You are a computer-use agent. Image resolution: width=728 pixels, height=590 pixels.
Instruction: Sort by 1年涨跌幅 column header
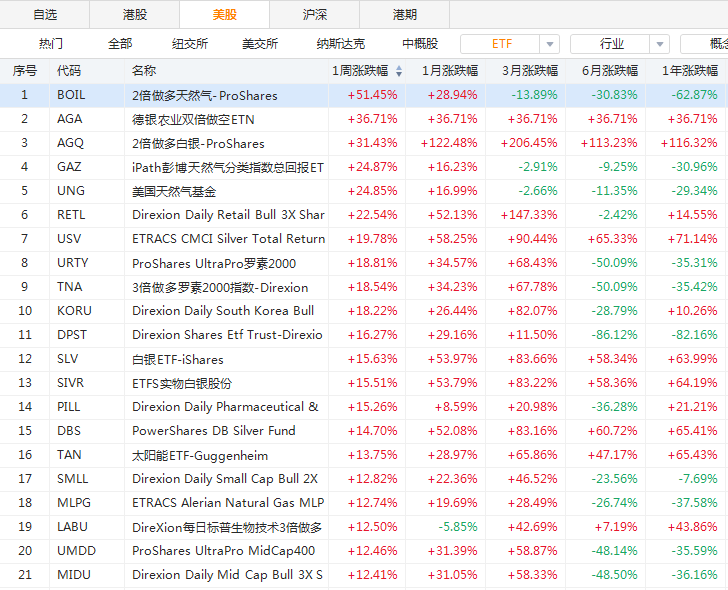pyautogui.click(x=690, y=71)
